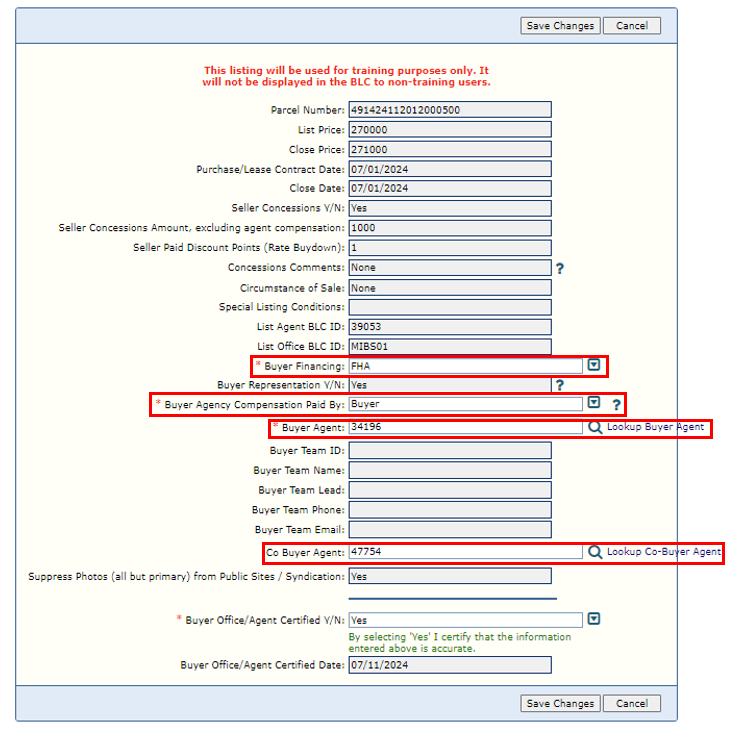Click the bottom Cancel button
Image resolution: width=737 pixels, height=737 pixels.
pos(632,704)
